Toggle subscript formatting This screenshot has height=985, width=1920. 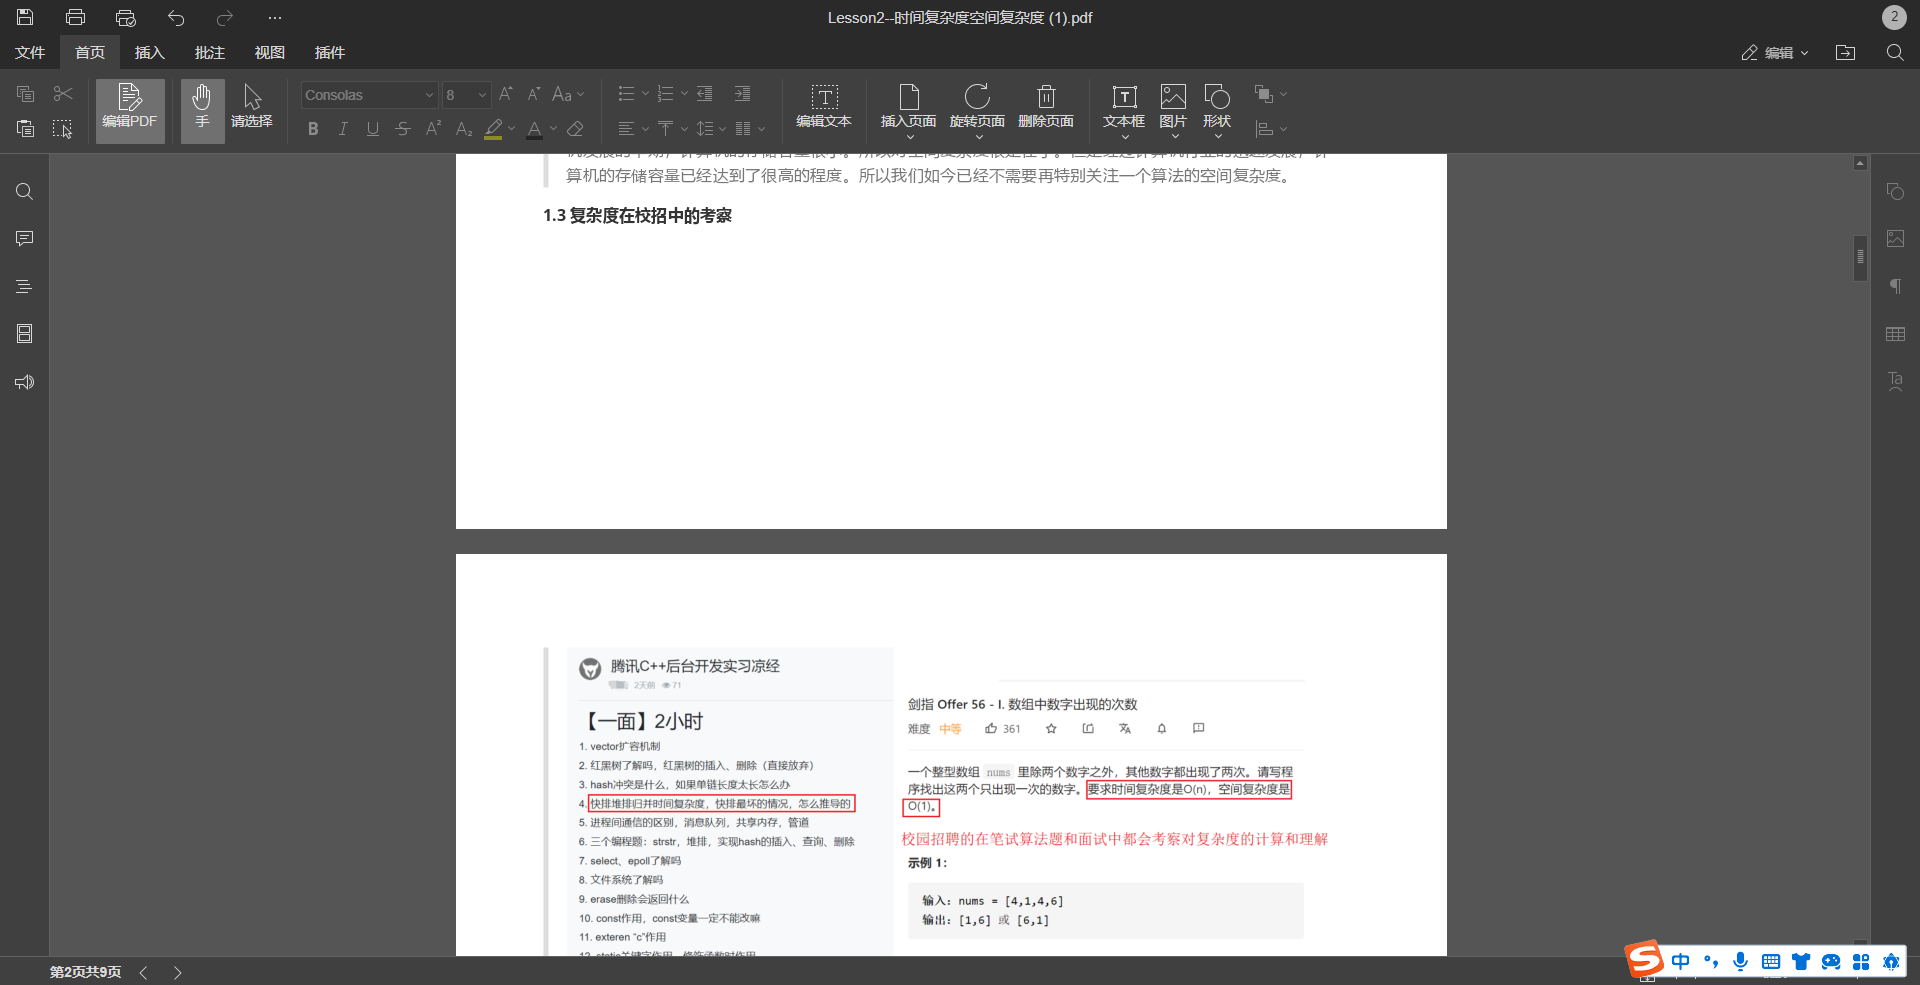[x=463, y=128]
